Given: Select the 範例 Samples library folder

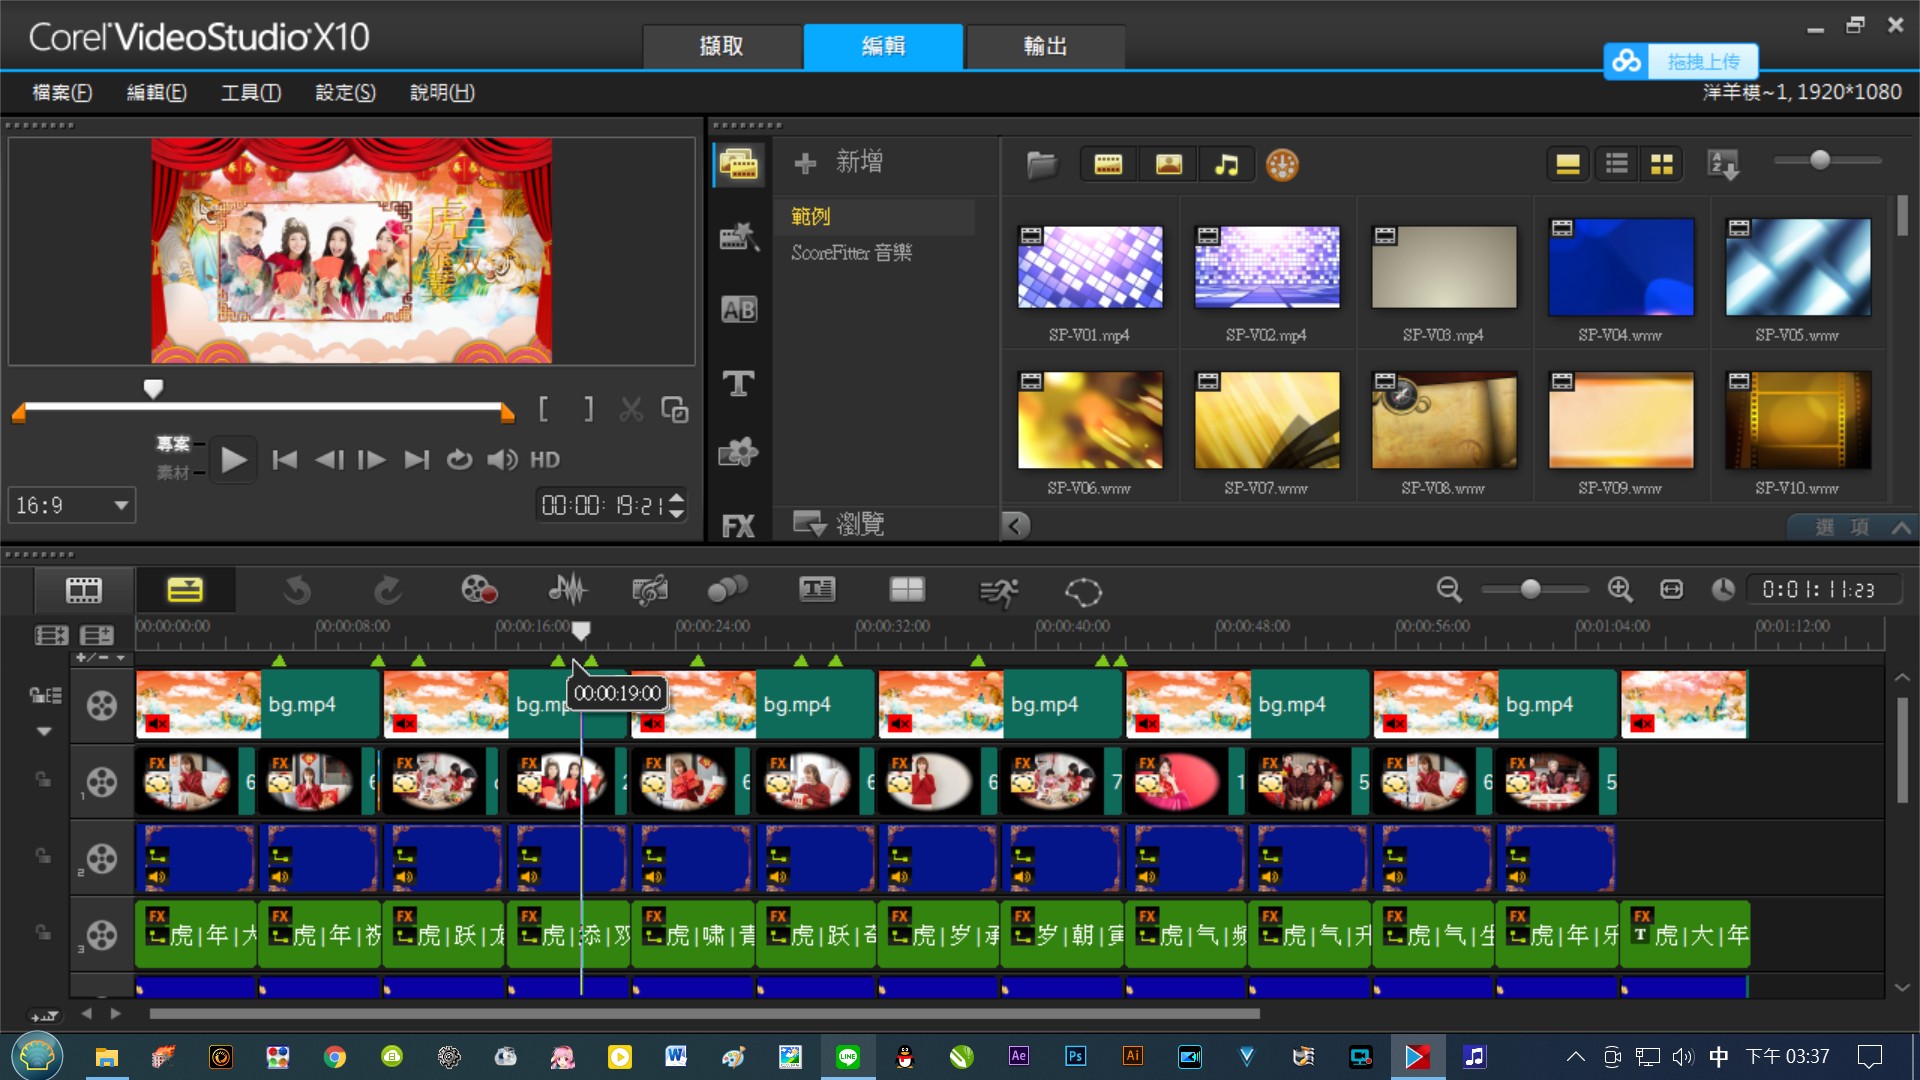Looking at the screenshot, I should click(811, 216).
